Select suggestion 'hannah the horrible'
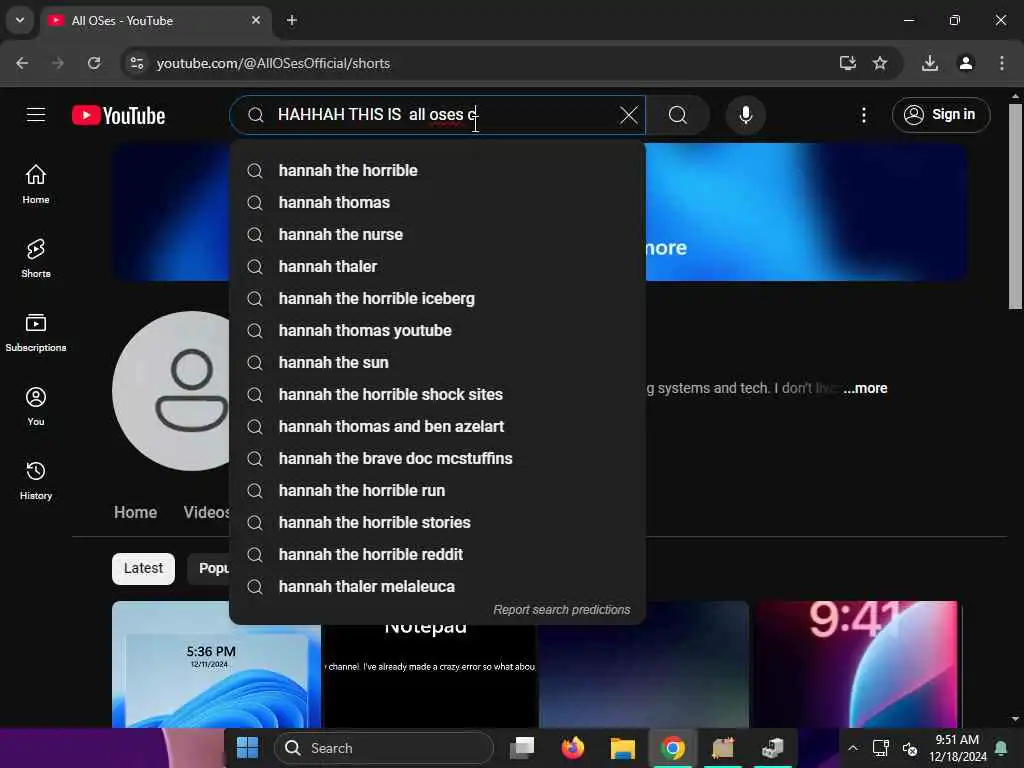This screenshot has height=768, width=1024. 438,170
